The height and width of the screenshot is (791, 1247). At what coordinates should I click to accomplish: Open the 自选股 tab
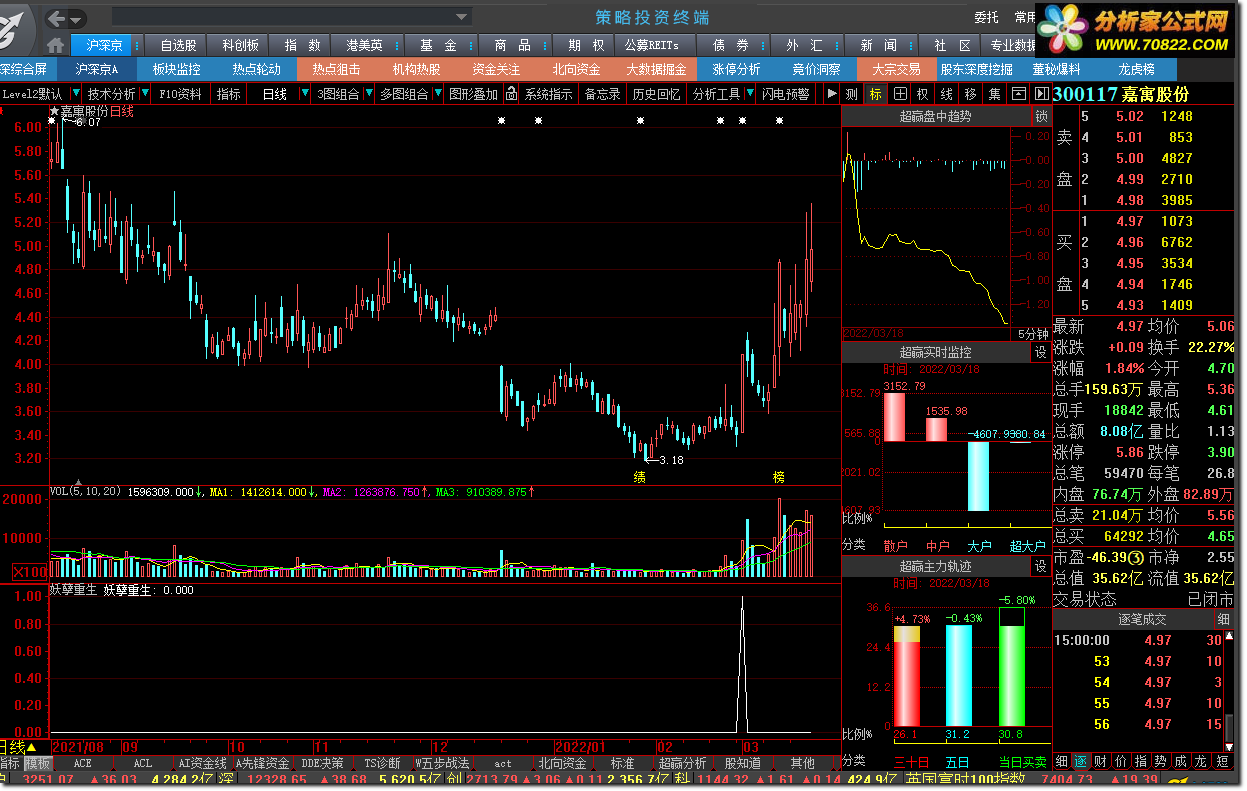click(x=177, y=45)
